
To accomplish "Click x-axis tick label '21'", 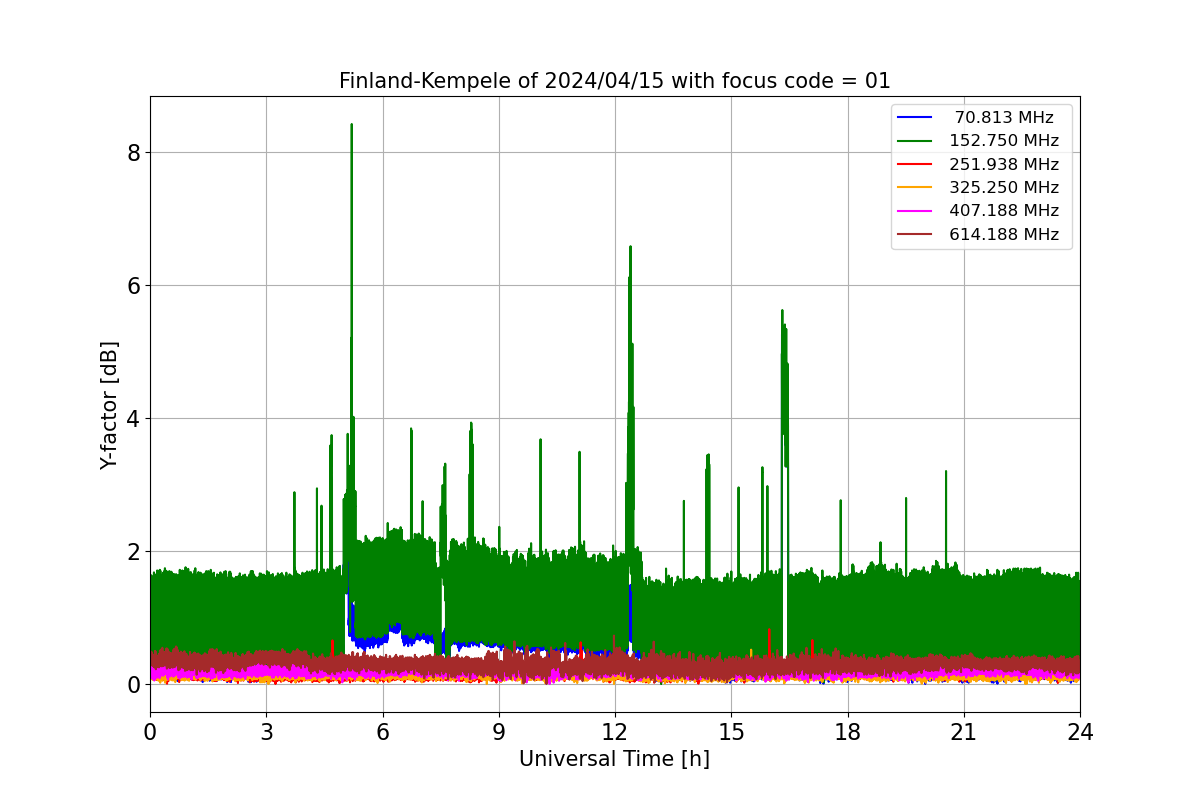I will [964, 731].
